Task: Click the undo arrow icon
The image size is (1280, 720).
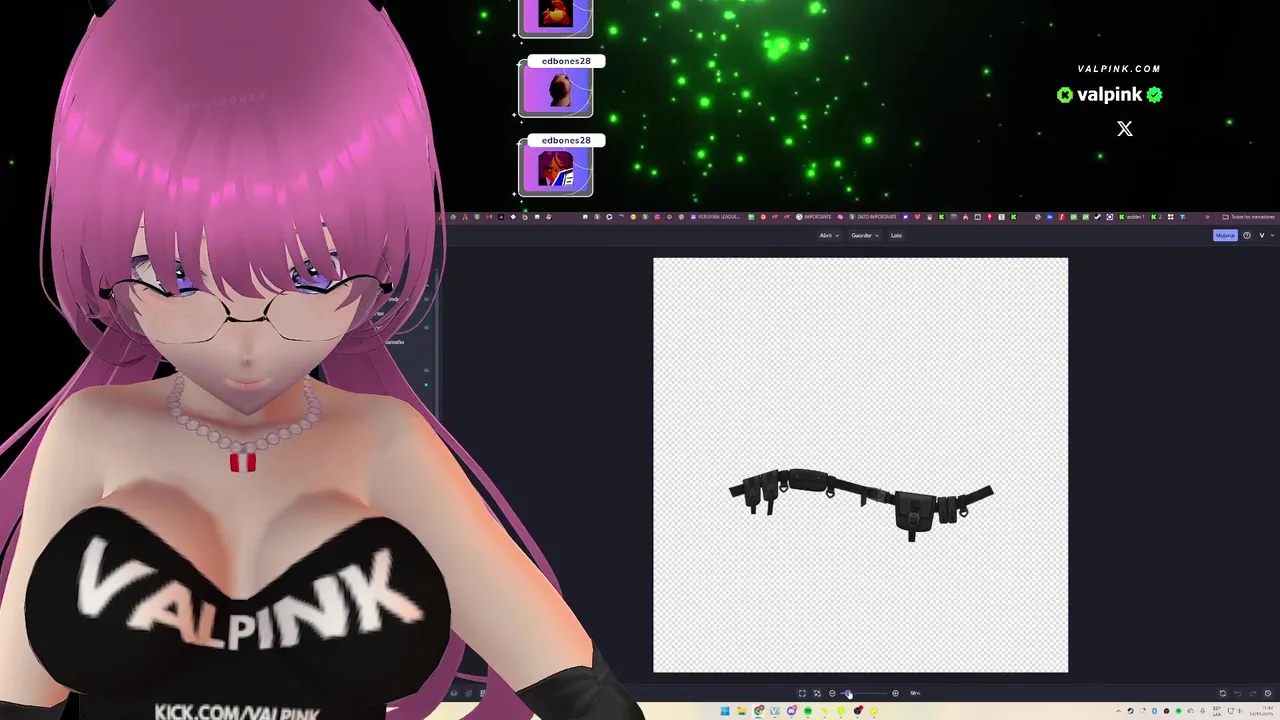Action: 1238,693
